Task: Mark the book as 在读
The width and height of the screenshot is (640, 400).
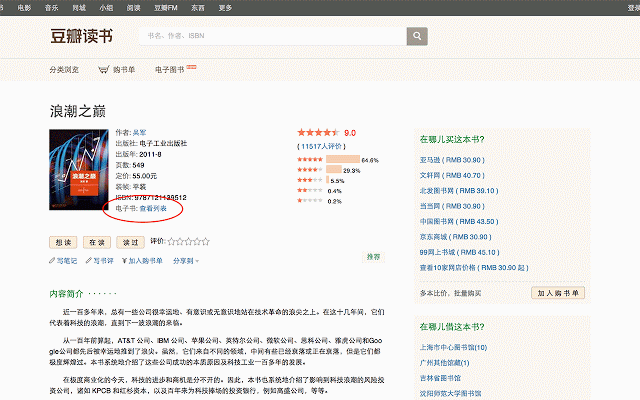Action: 97,242
